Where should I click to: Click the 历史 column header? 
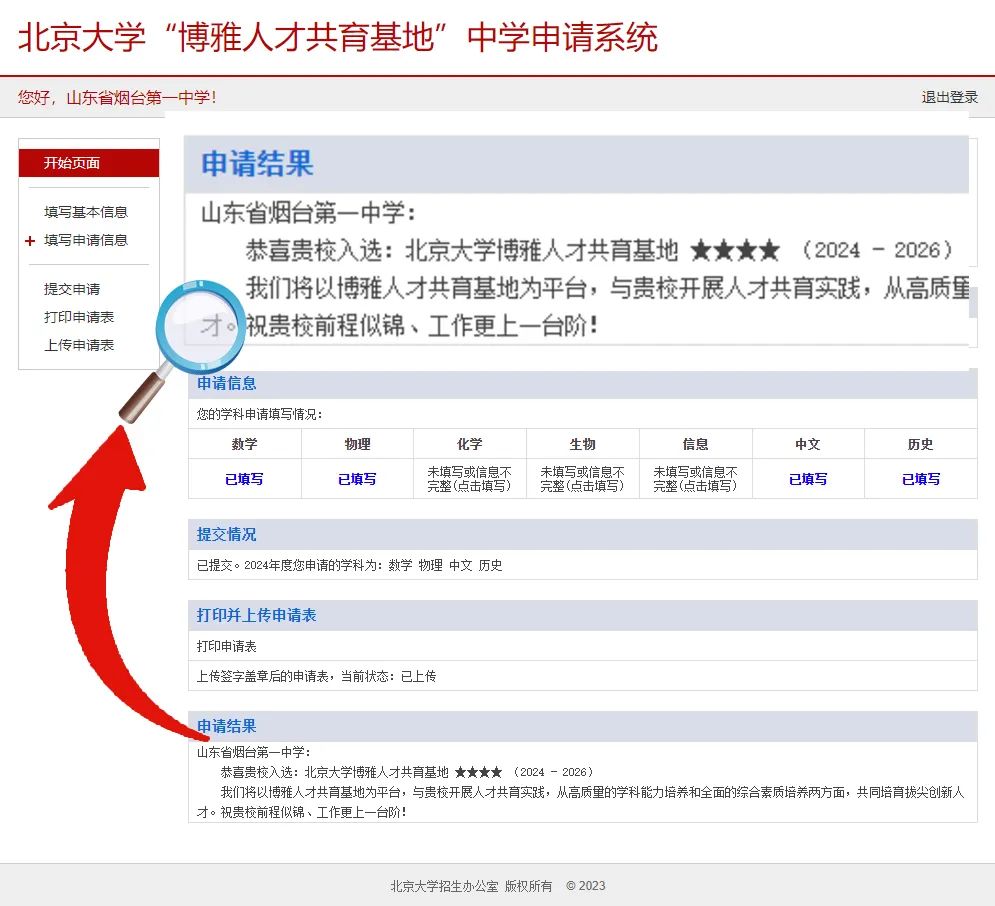tap(921, 444)
